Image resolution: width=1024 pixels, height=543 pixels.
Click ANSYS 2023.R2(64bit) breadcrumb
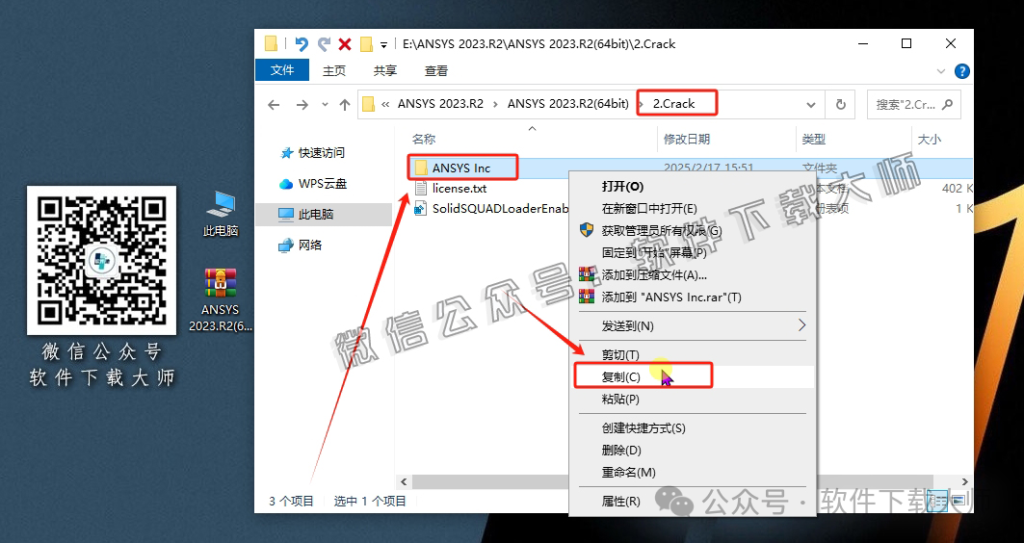(568, 104)
